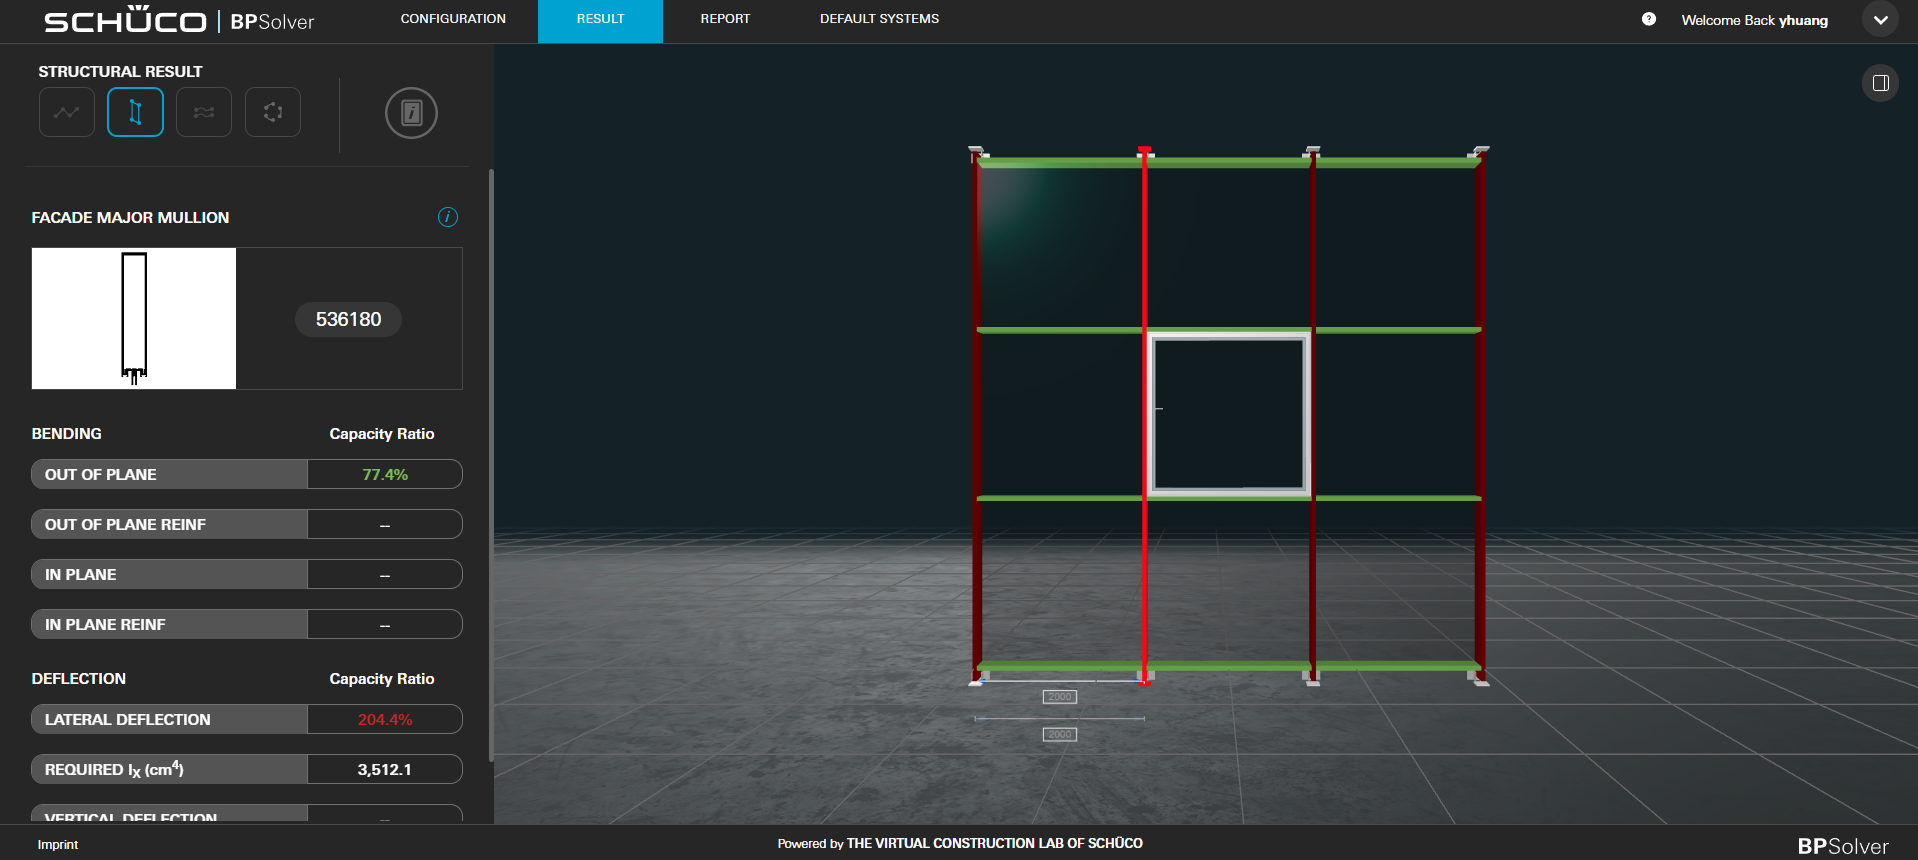Switch to the Configuration tab
The image size is (1918, 860).
[x=453, y=19]
